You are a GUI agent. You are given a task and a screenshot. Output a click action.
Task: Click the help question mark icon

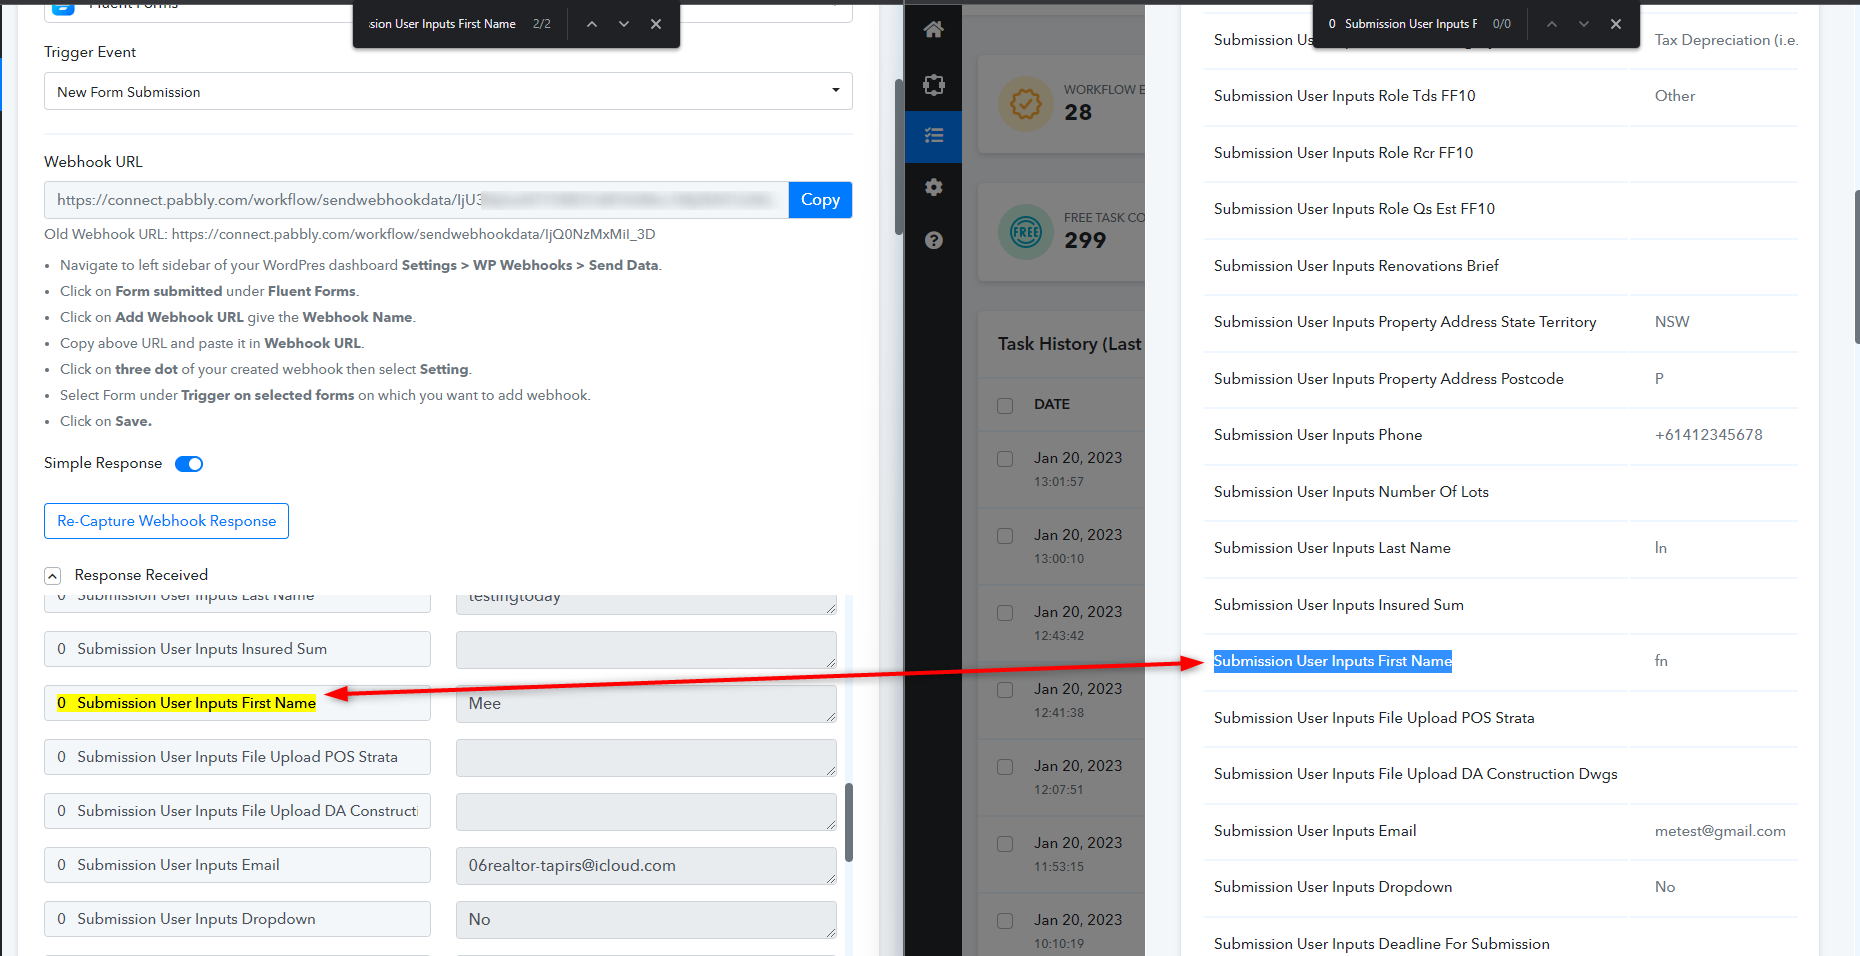coord(933,240)
